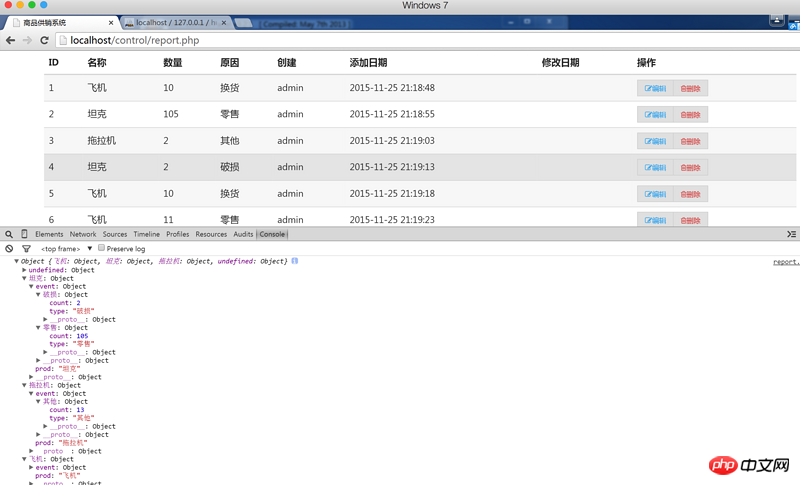The width and height of the screenshot is (800, 485).
Task: Click the 修改日期 column header
Action: (560, 63)
